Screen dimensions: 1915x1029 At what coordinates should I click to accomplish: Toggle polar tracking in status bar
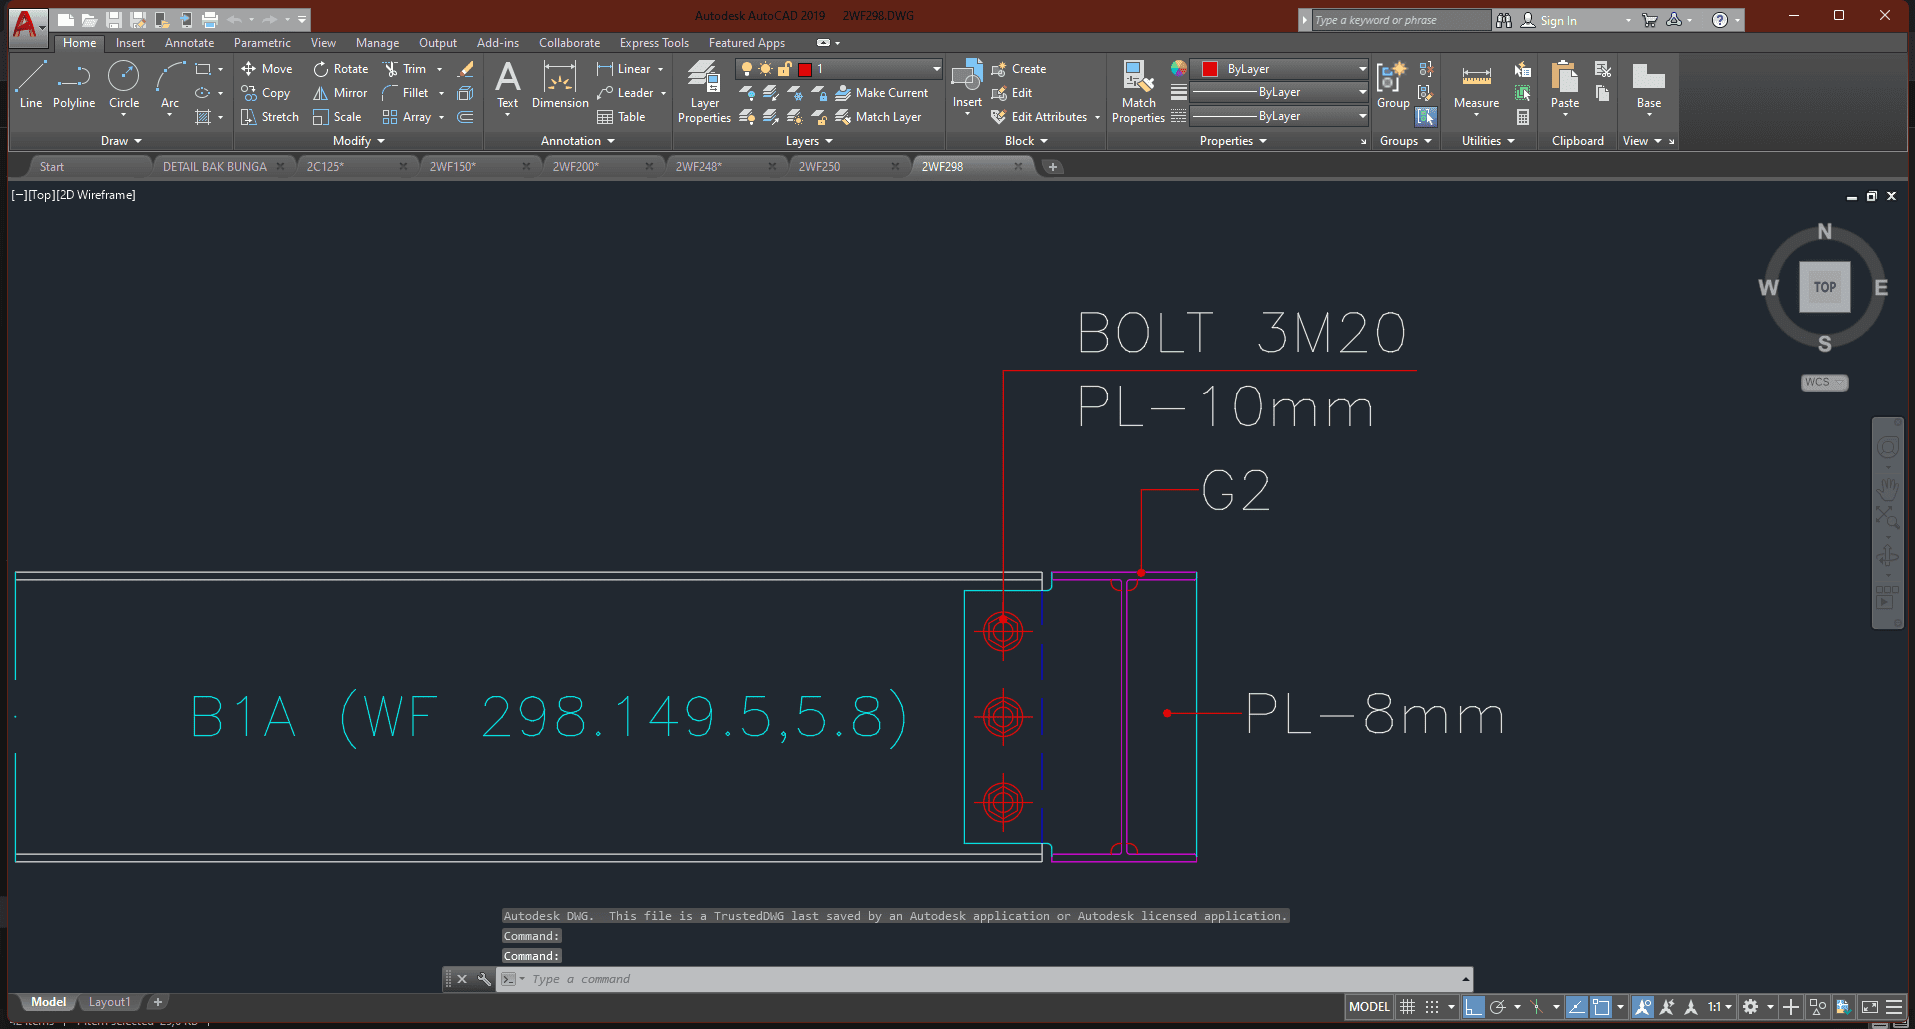point(1497,1007)
